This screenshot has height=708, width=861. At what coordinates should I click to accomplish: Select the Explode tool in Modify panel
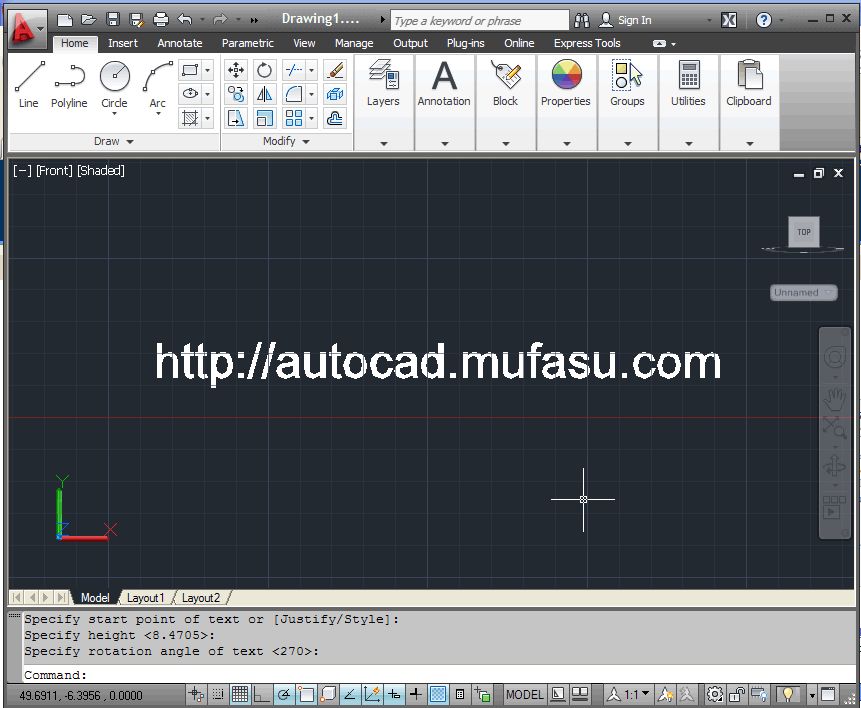pos(335,94)
